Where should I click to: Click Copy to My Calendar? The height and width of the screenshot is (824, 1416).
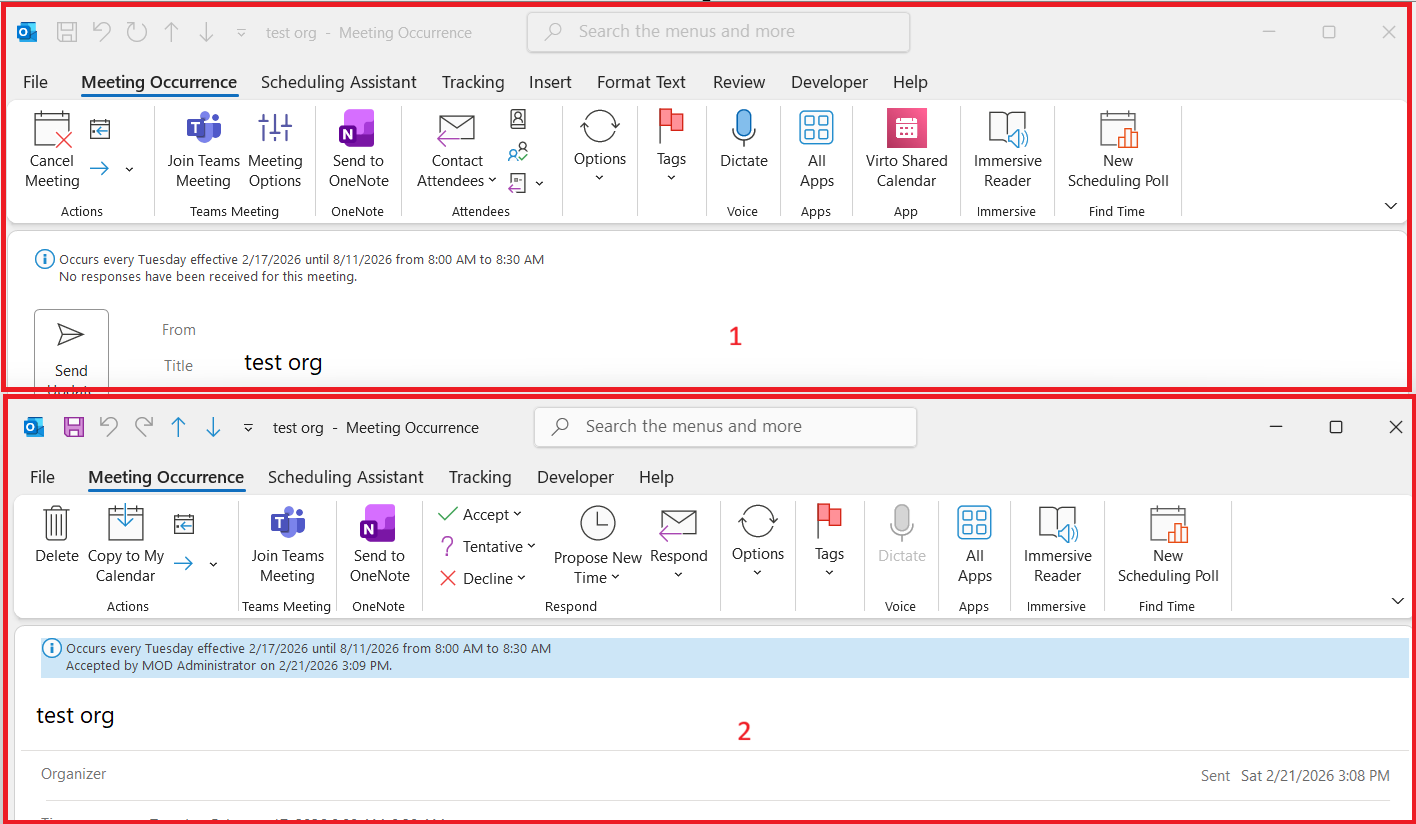[126, 545]
